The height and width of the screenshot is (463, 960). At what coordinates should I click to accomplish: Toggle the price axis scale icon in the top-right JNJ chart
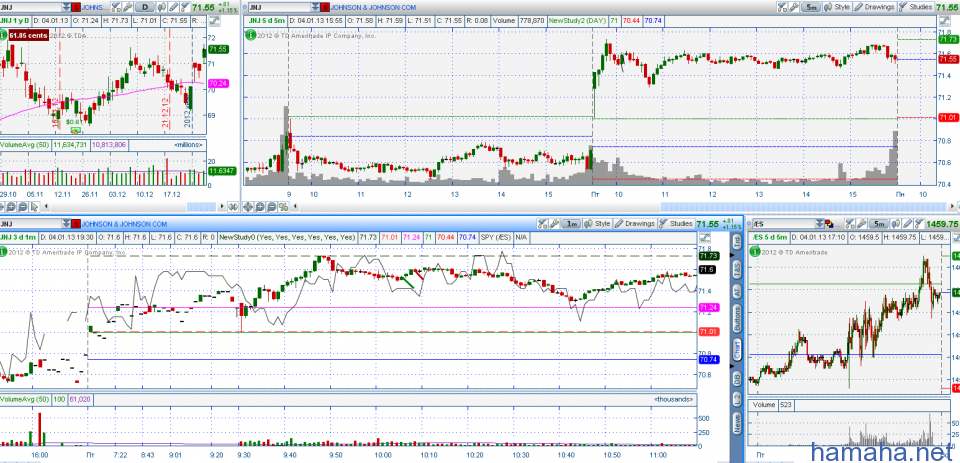point(945,21)
